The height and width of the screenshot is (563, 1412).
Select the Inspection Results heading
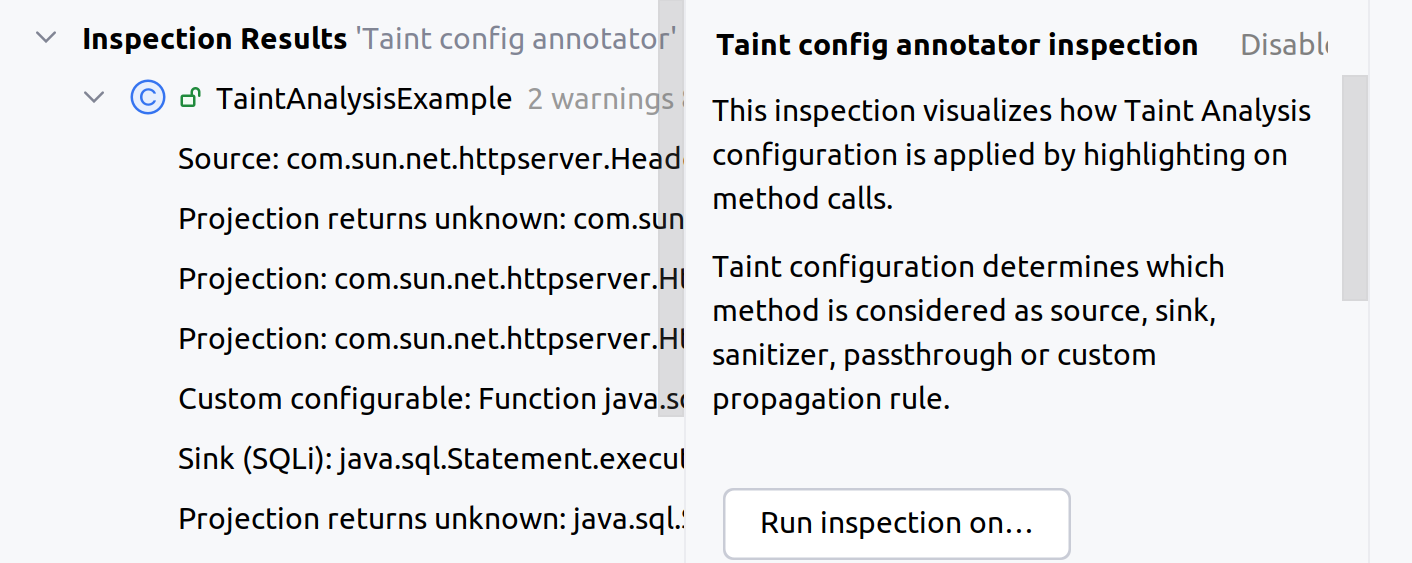click(214, 39)
